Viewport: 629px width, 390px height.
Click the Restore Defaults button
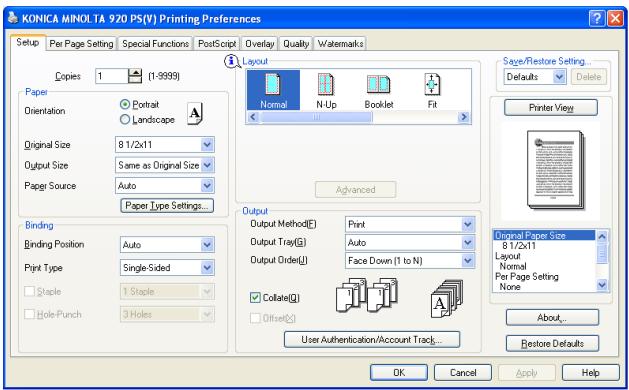coord(552,343)
